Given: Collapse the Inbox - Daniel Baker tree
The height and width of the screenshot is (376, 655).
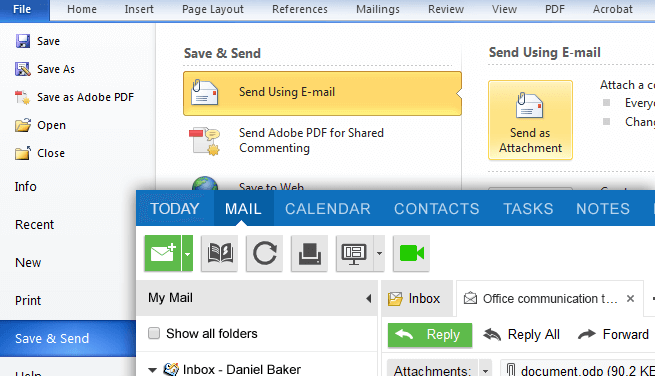Looking at the screenshot, I should tap(152, 370).
